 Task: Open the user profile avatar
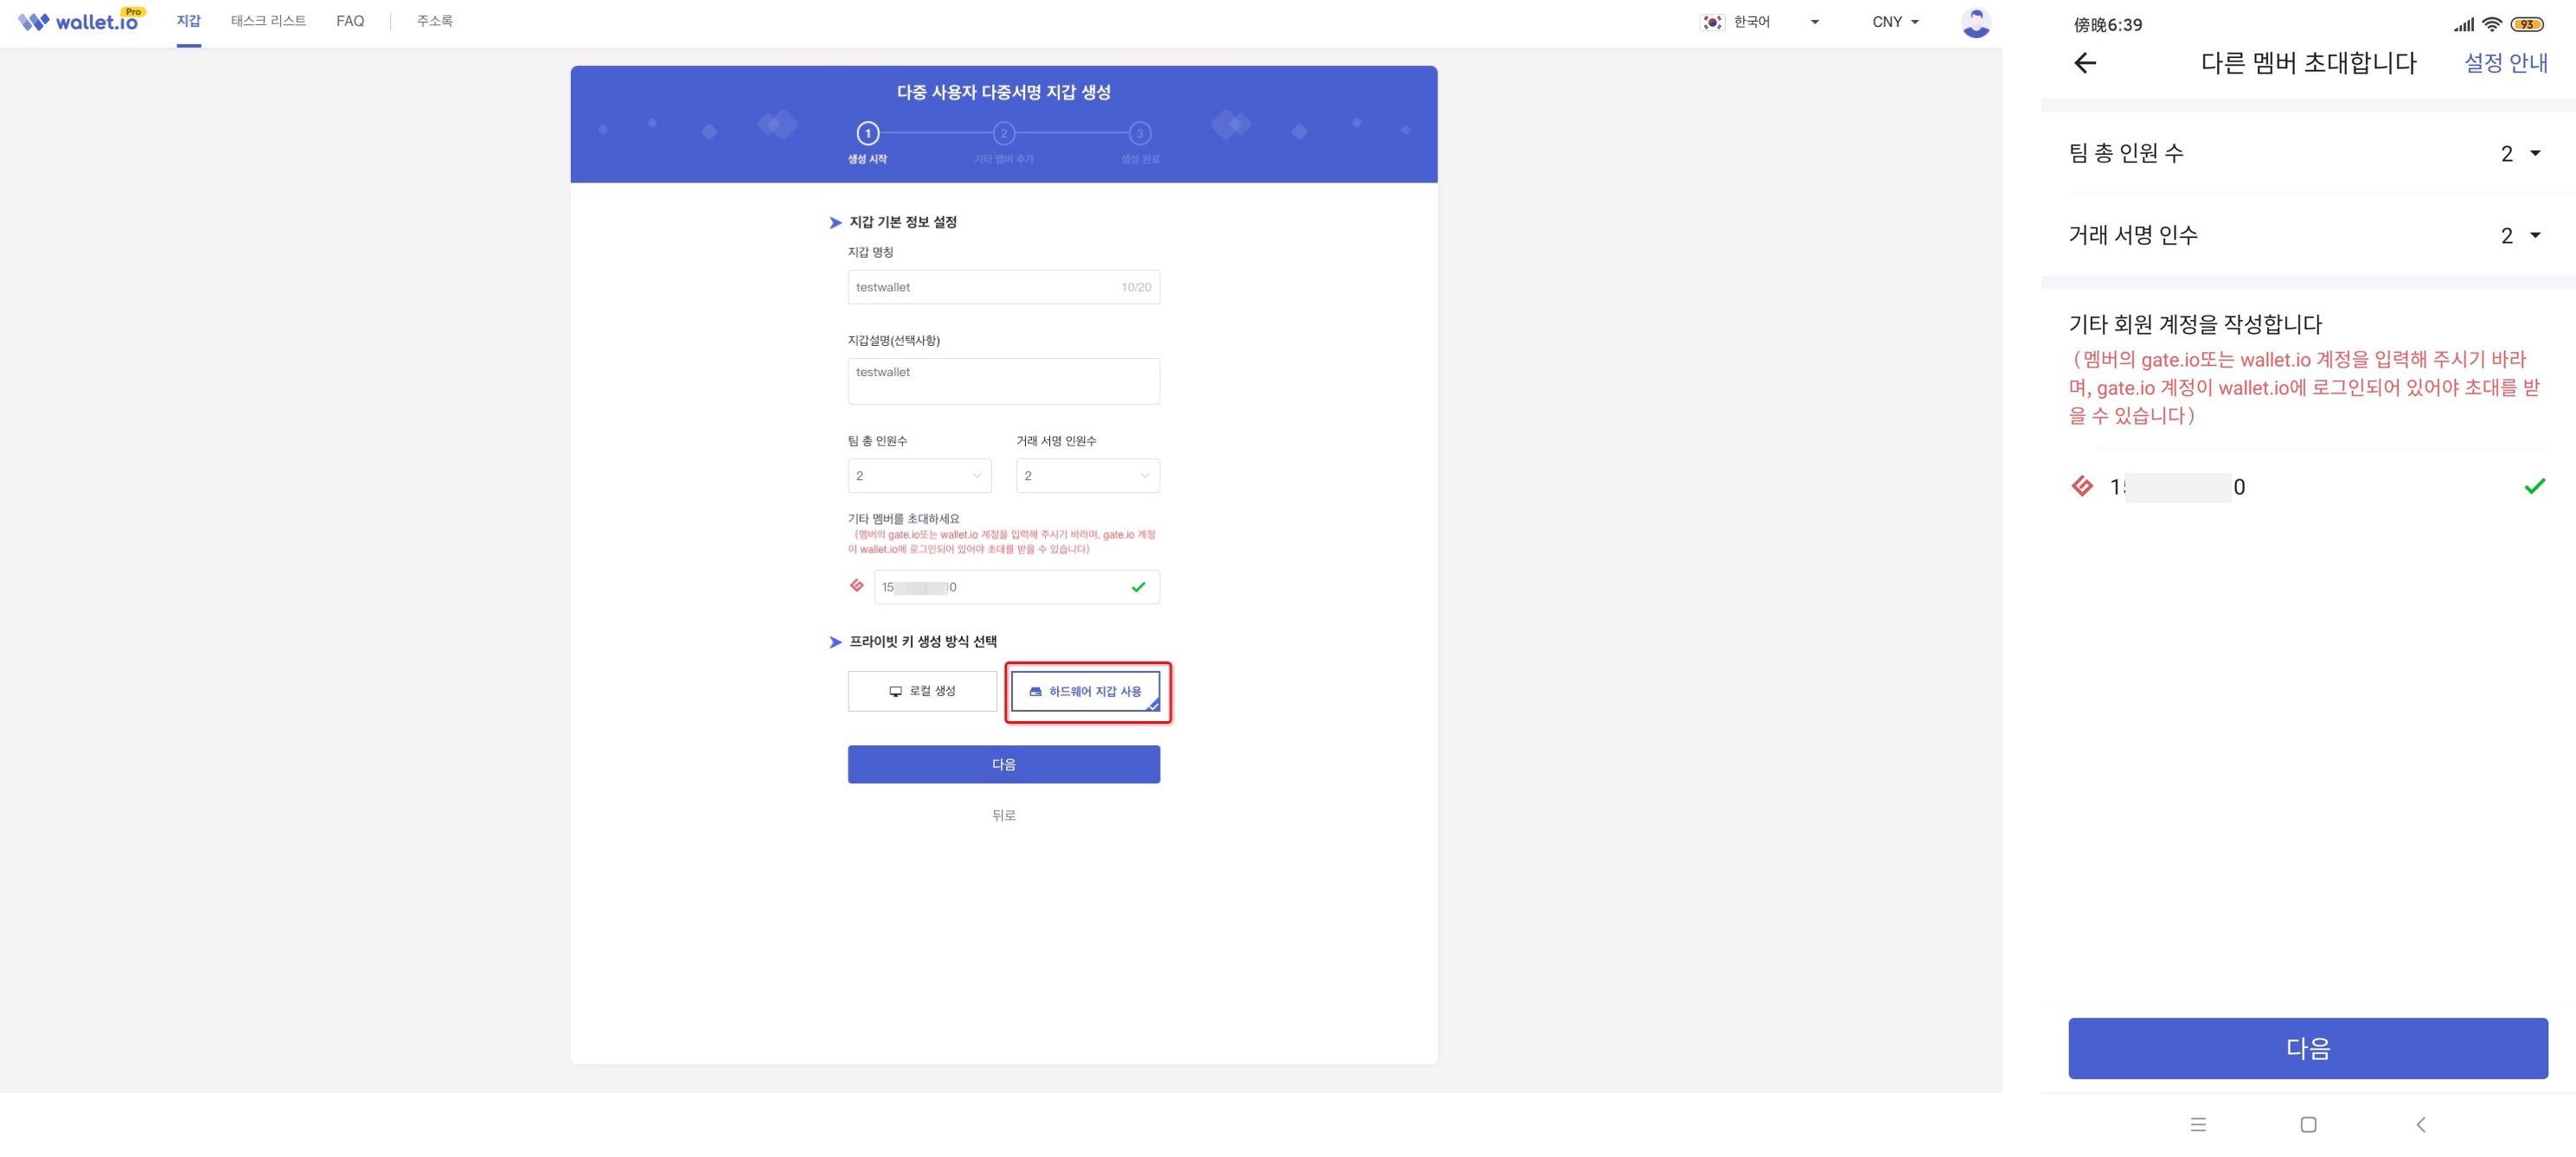click(1975, 22)
